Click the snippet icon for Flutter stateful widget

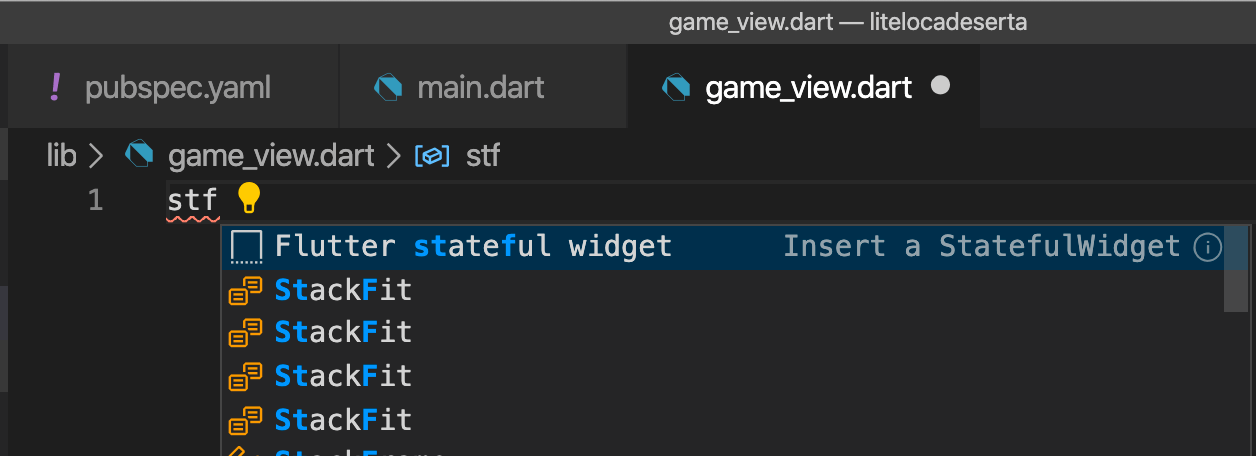click(246, 246)
